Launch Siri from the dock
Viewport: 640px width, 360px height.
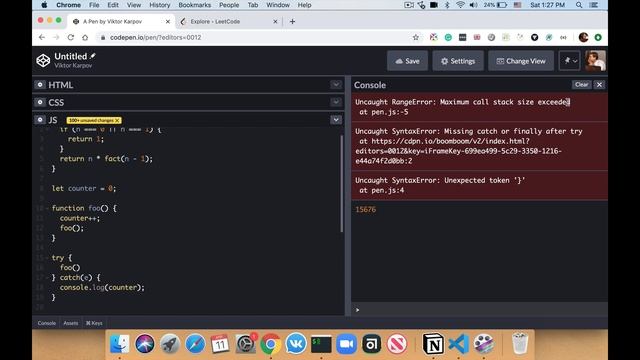[145, 344]
